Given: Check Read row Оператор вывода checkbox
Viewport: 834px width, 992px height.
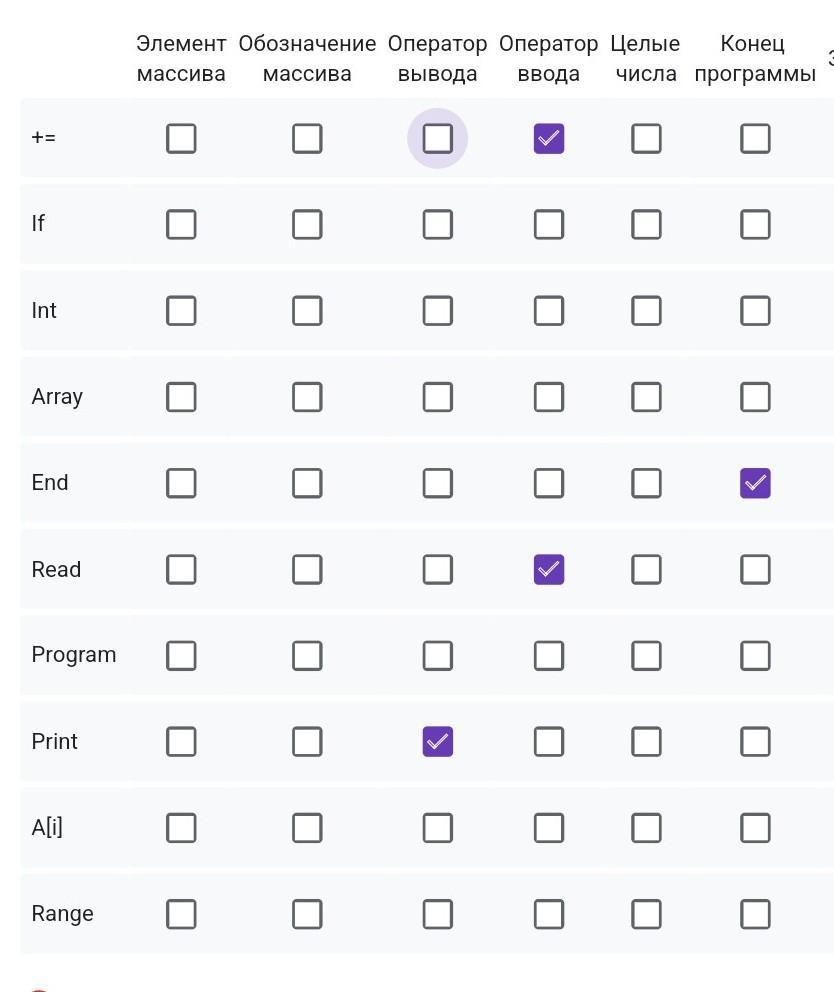Looking at the screenshot, I should [437, 569].
